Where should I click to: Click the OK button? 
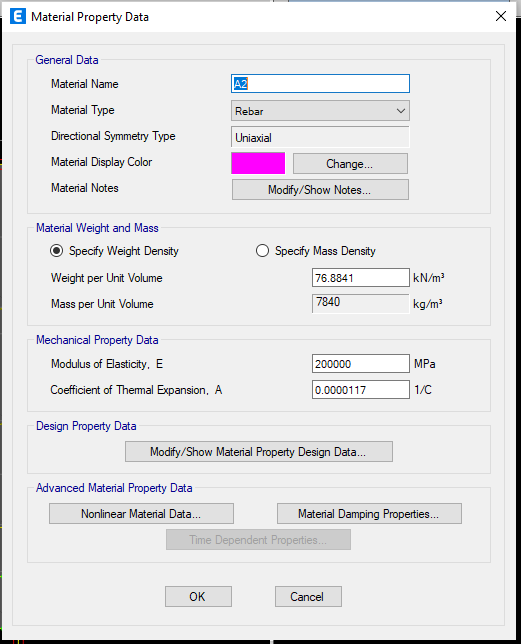click(198, 596)
